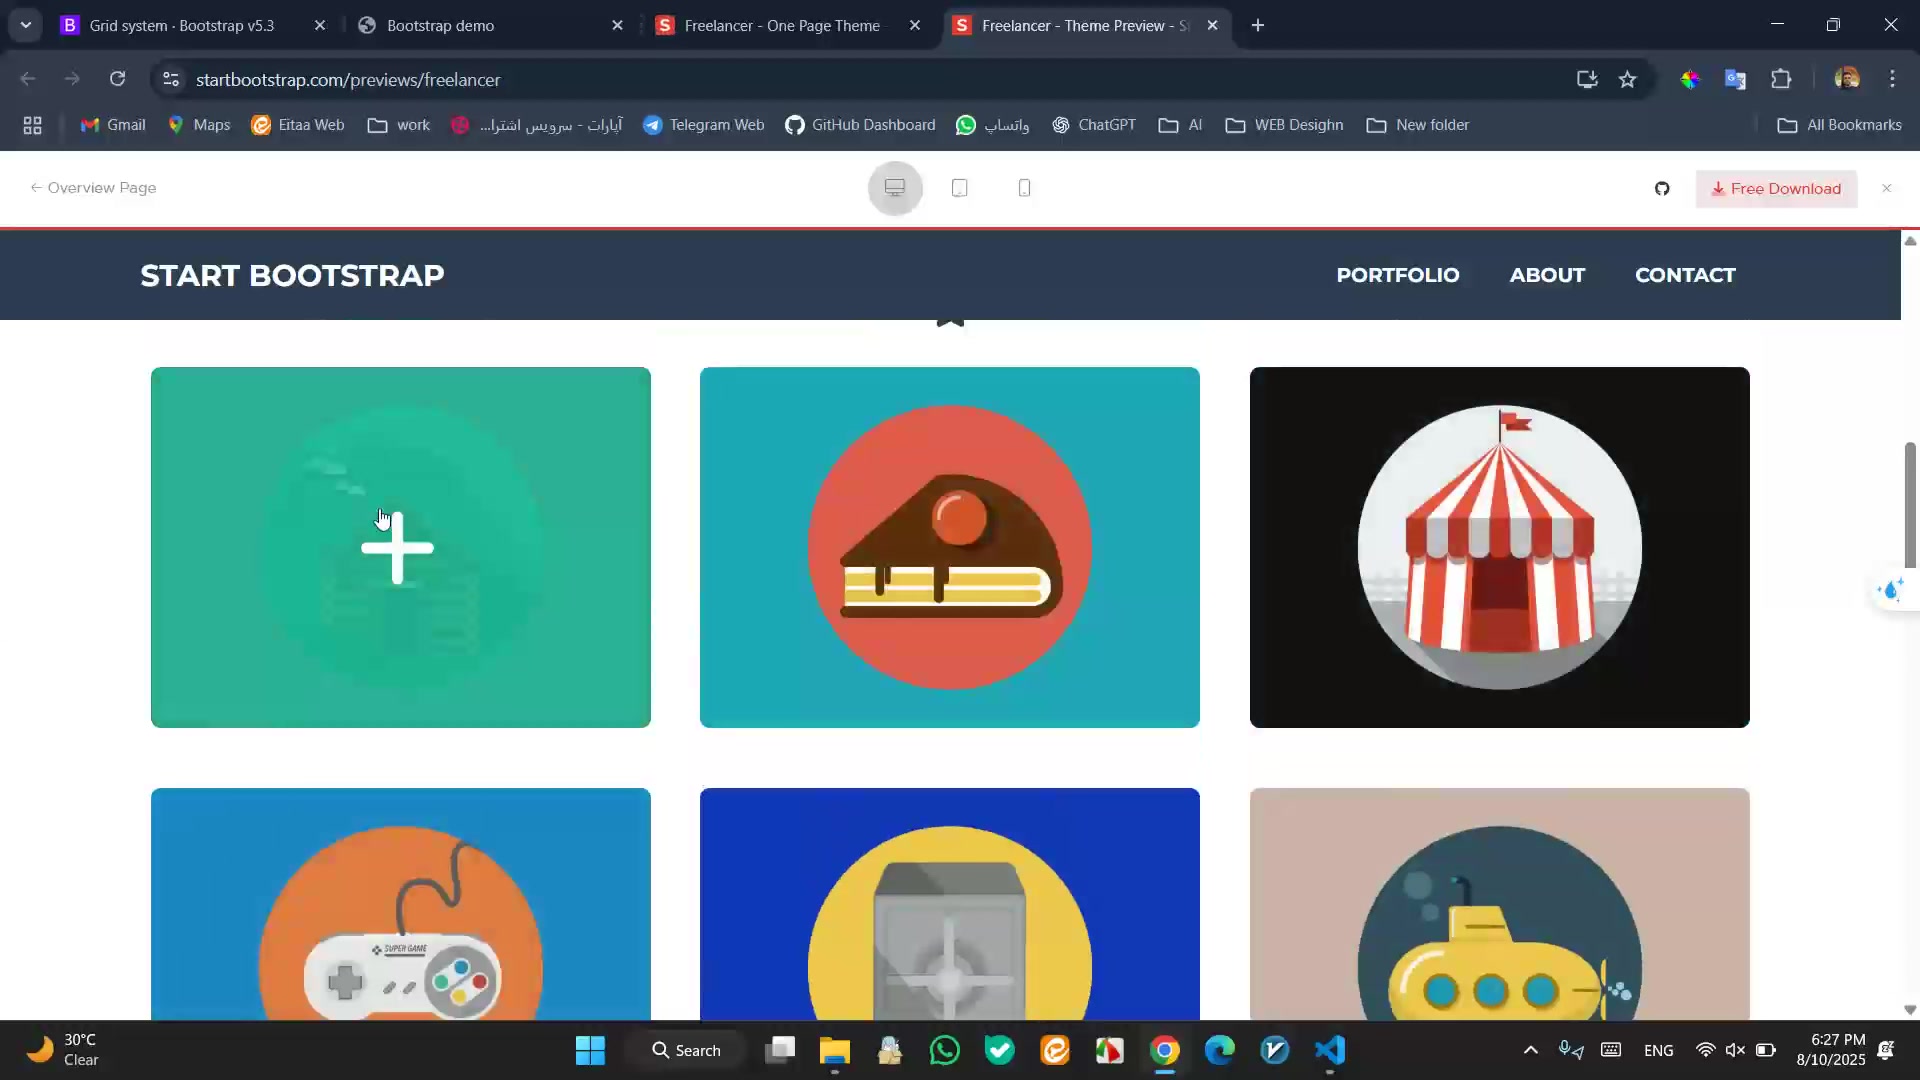Reload the page

click(117, 79)
